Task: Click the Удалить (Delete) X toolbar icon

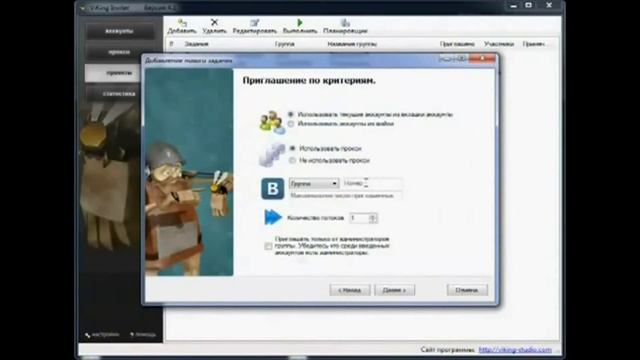Action: click(214, 22)
